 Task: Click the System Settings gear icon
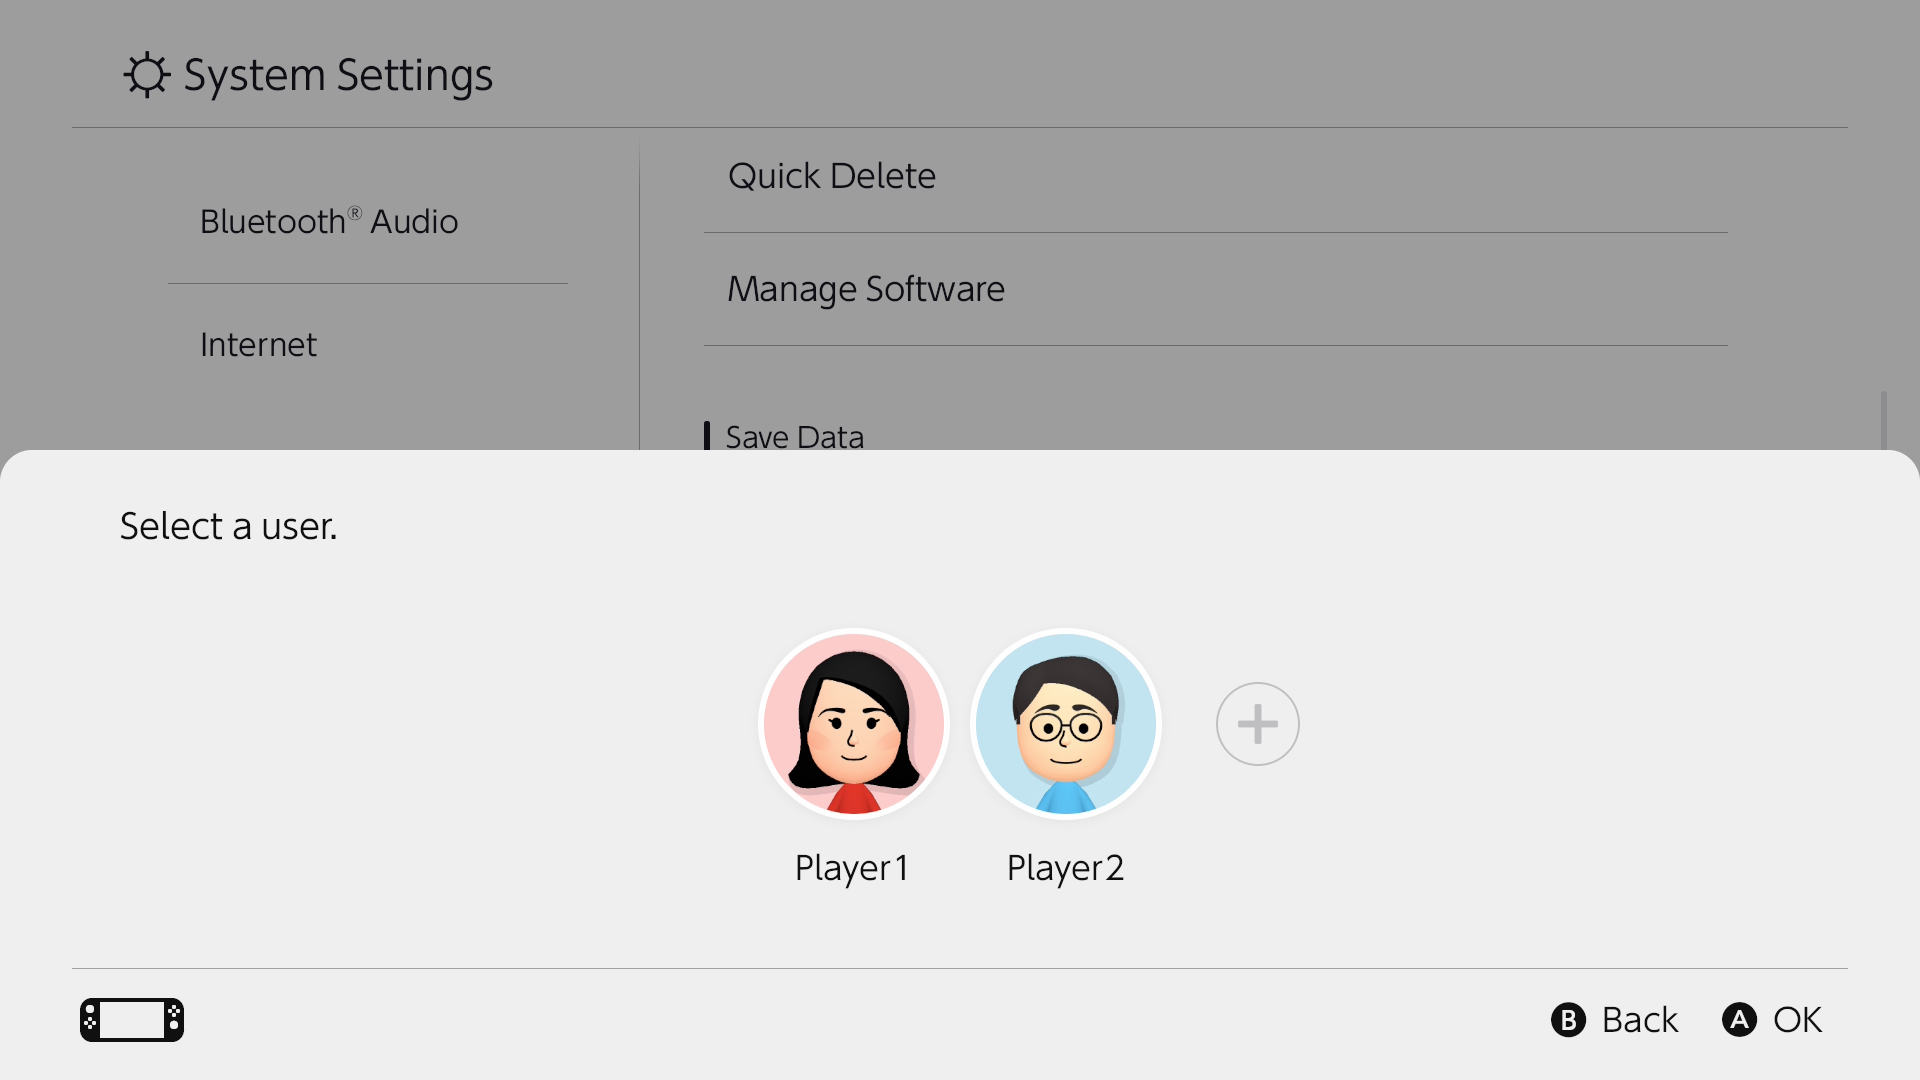[x=147, y=75]
